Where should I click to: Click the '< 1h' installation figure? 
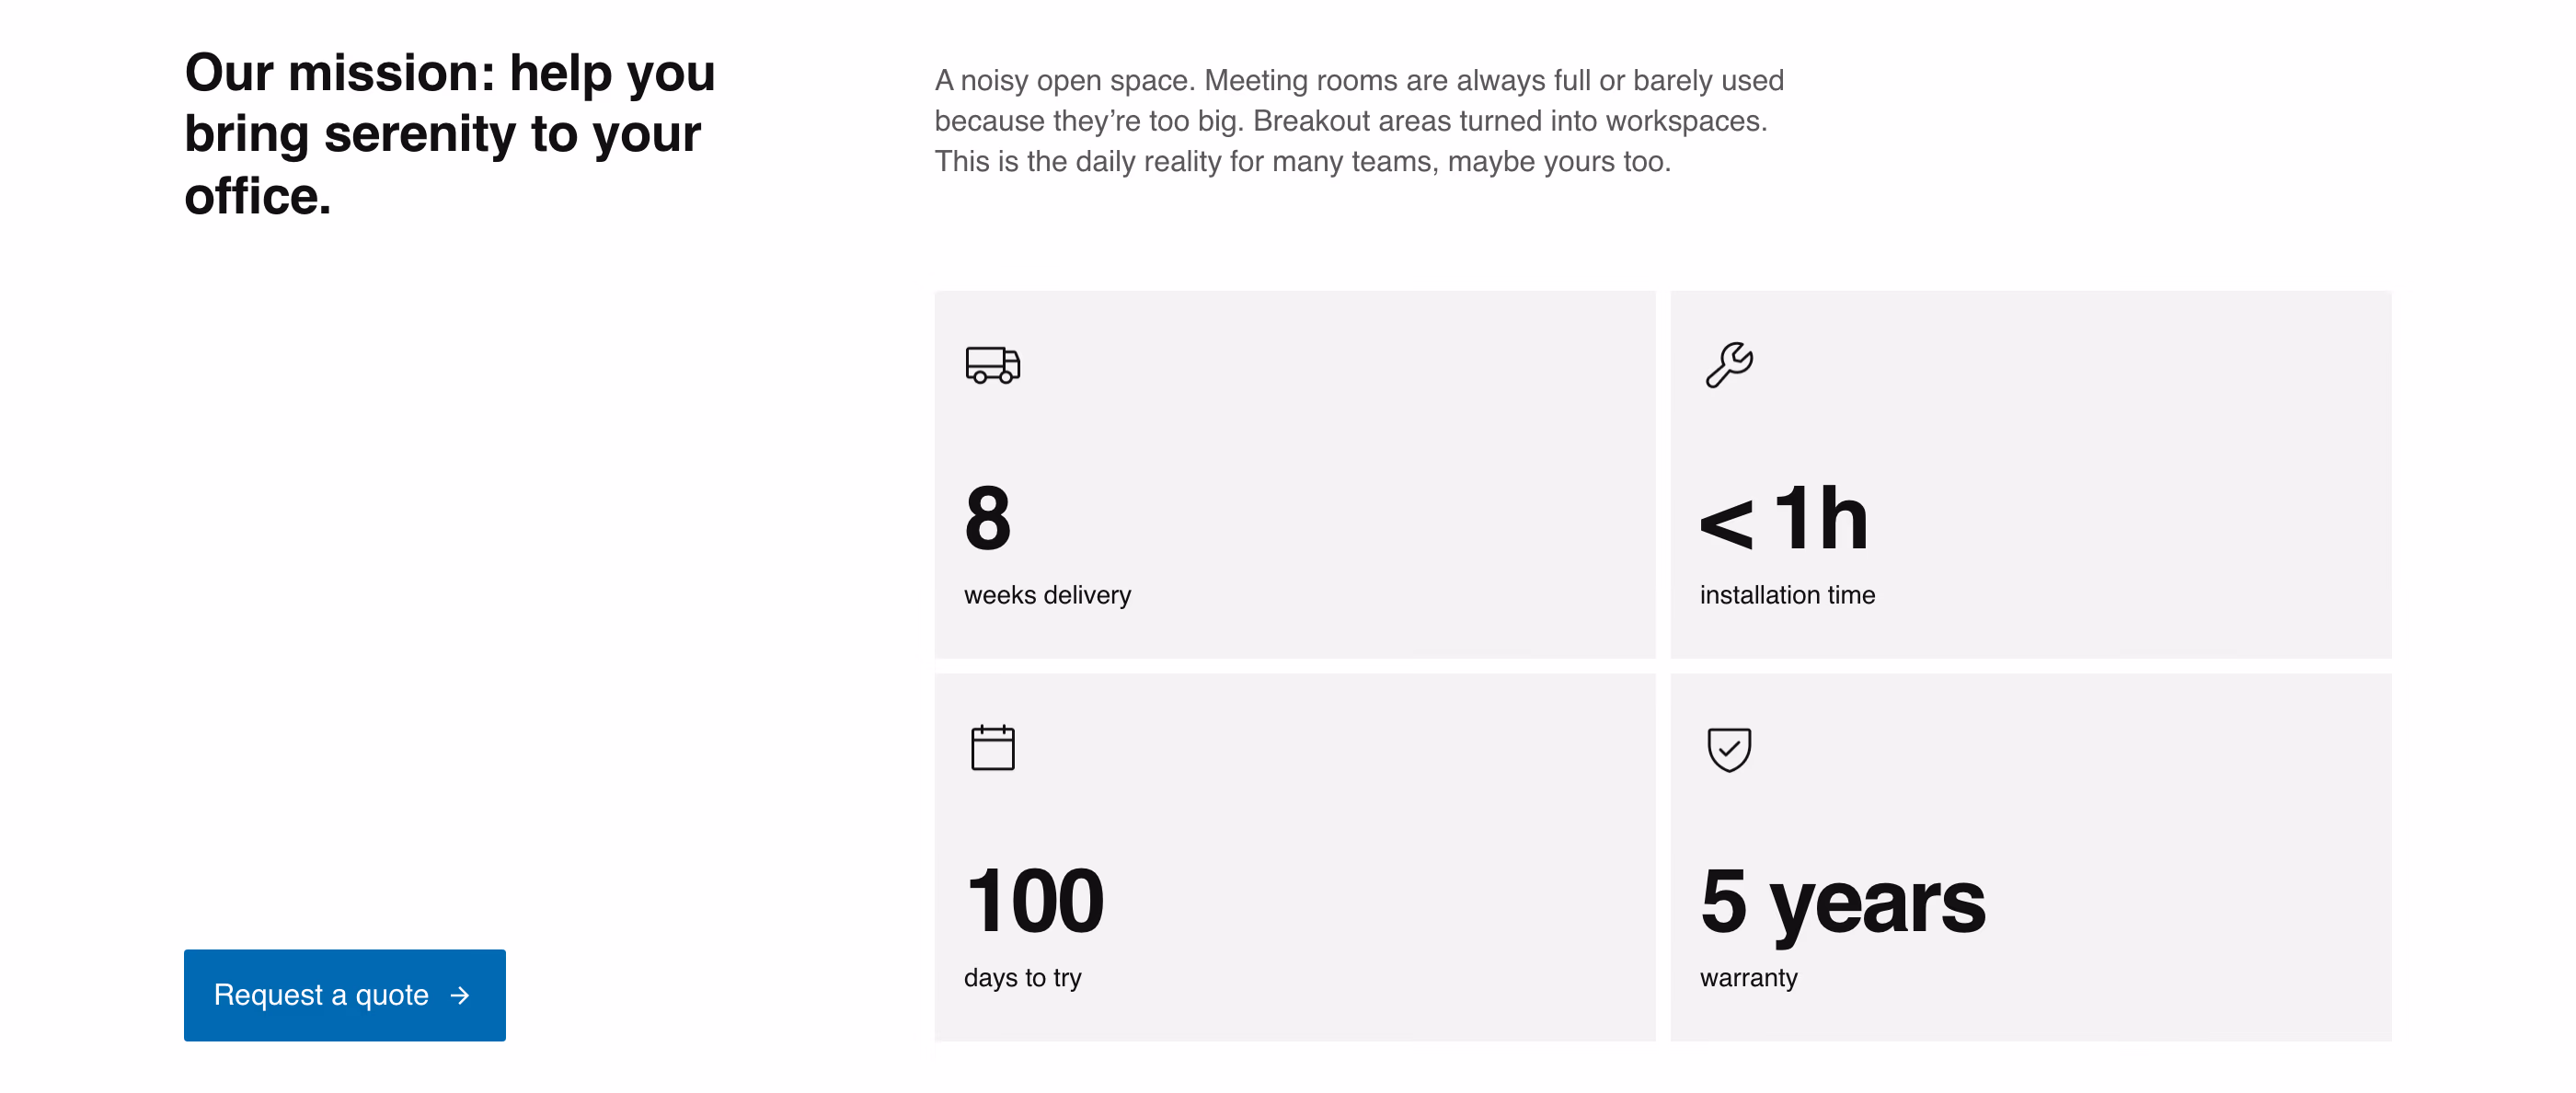pos(1783,518)
